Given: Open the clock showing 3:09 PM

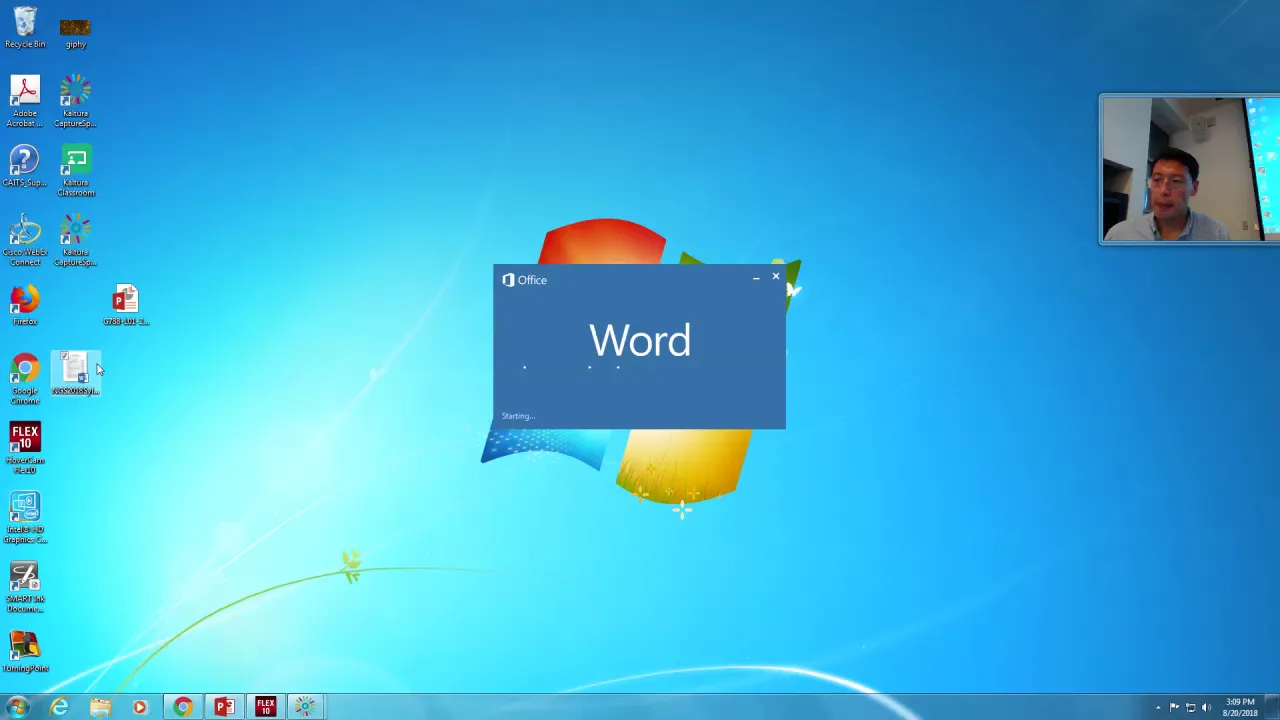Looking at the screenshot, I should pos(1240,707).
